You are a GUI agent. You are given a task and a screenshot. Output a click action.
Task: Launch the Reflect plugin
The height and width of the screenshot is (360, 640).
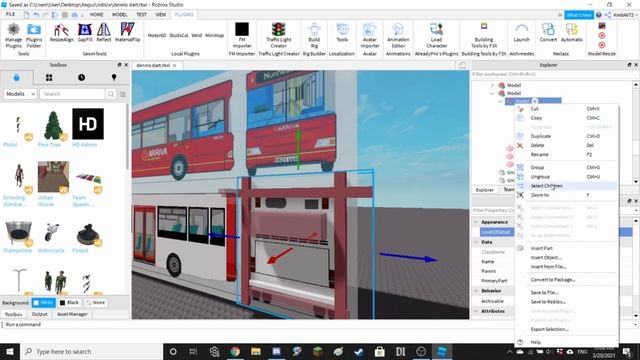tap(104, 33)
